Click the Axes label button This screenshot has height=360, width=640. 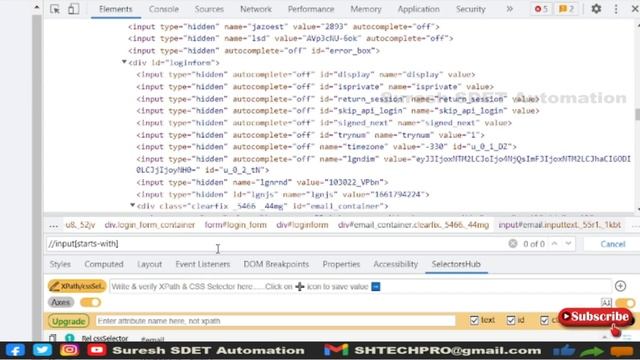coord(61,302)
